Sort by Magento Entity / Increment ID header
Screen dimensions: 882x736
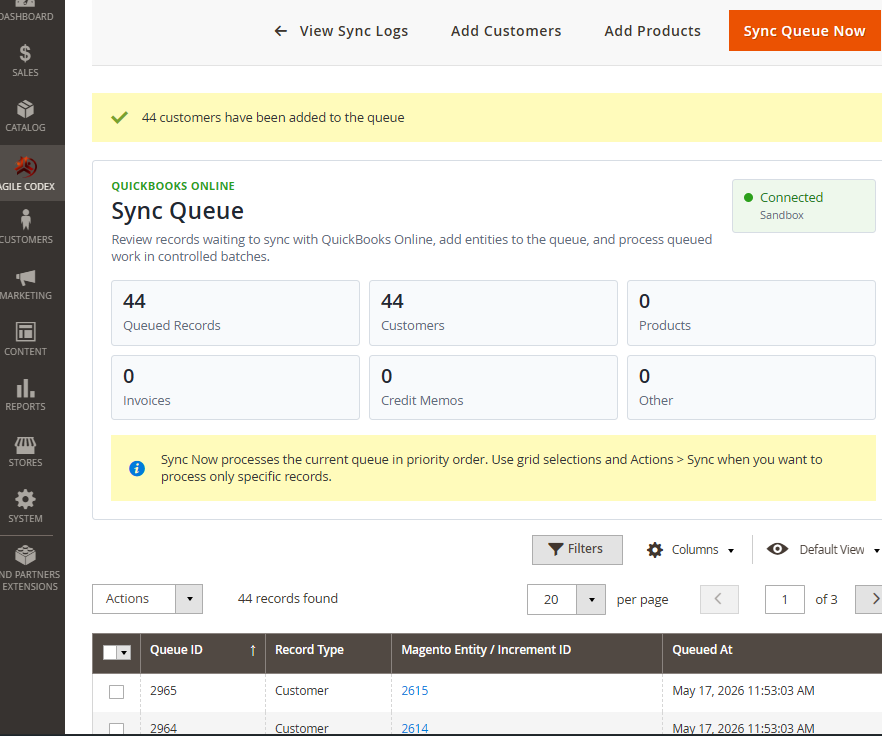click(x=526, y=653)
